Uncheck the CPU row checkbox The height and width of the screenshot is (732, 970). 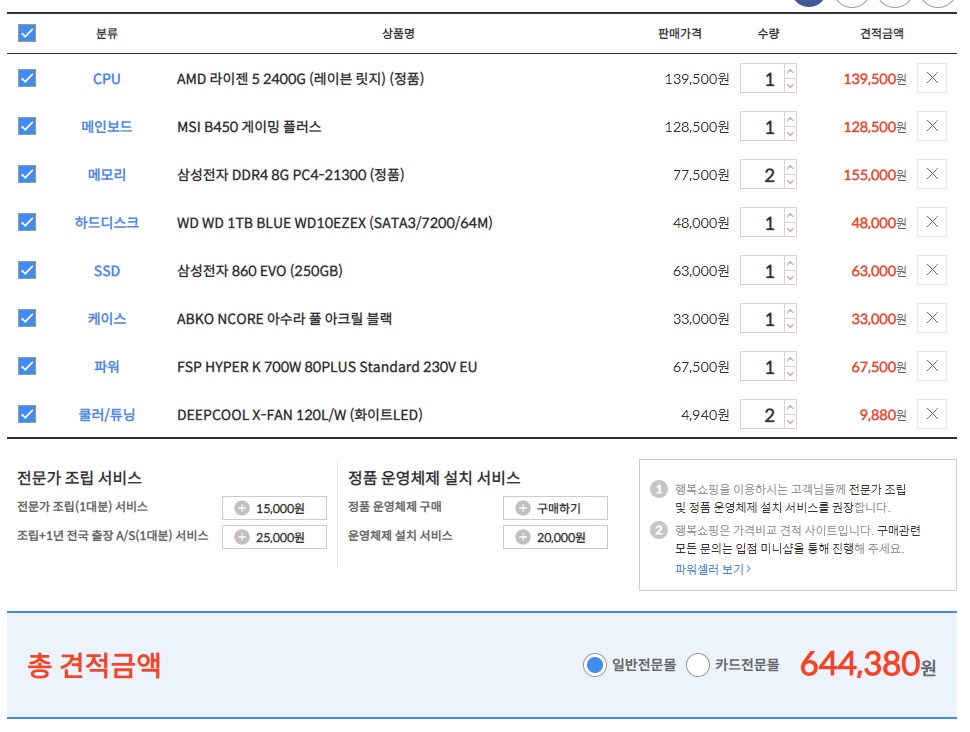pyautogui.click(x=27, y=78)
